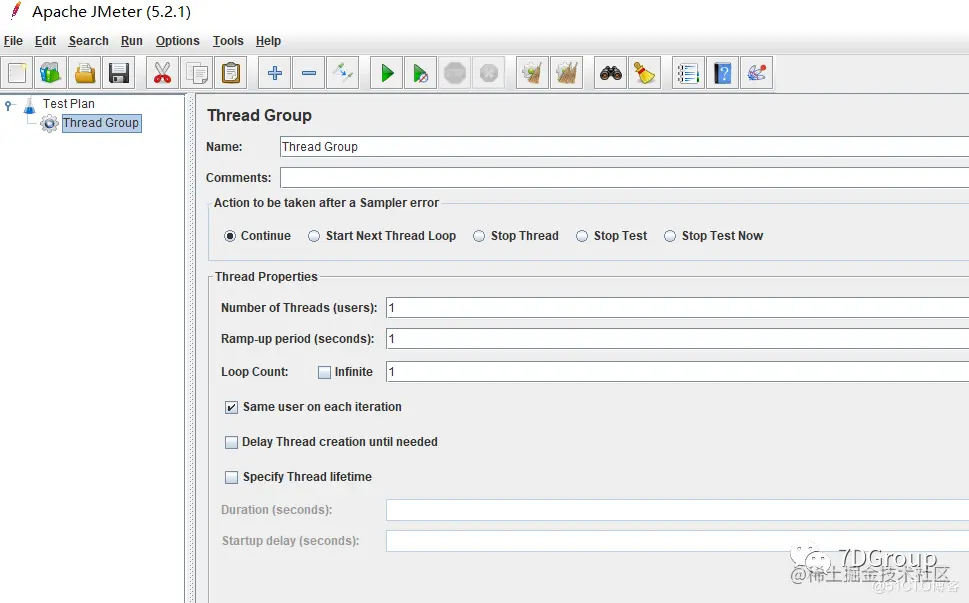Open the File menu
Screen dimensions: 969x603
tap(13, 41)
